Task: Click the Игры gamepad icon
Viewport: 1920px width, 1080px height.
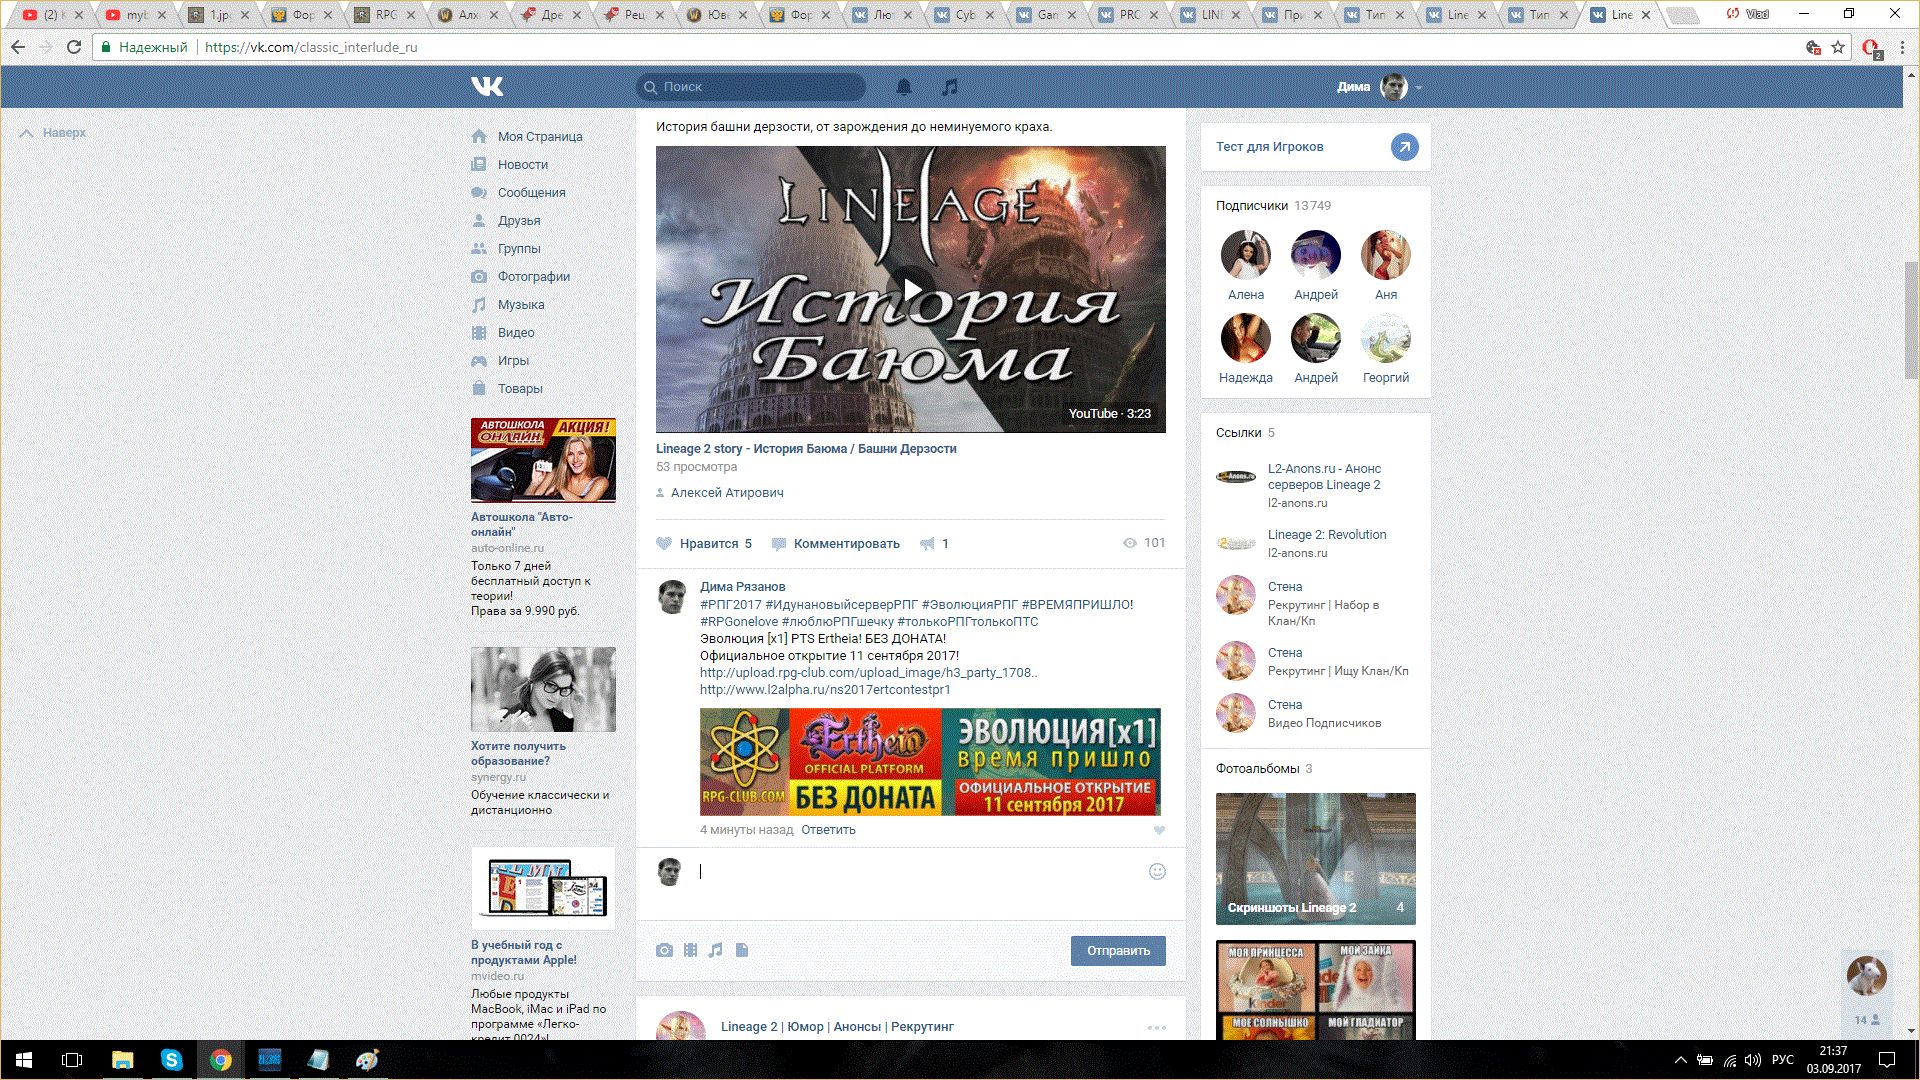Action: click(479, 360)
